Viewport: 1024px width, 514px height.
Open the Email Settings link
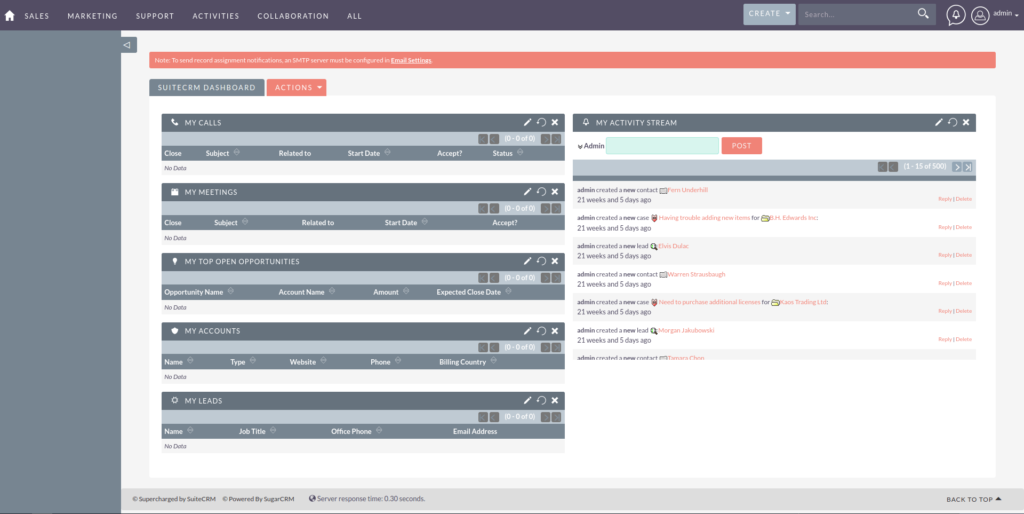point(411,60)
